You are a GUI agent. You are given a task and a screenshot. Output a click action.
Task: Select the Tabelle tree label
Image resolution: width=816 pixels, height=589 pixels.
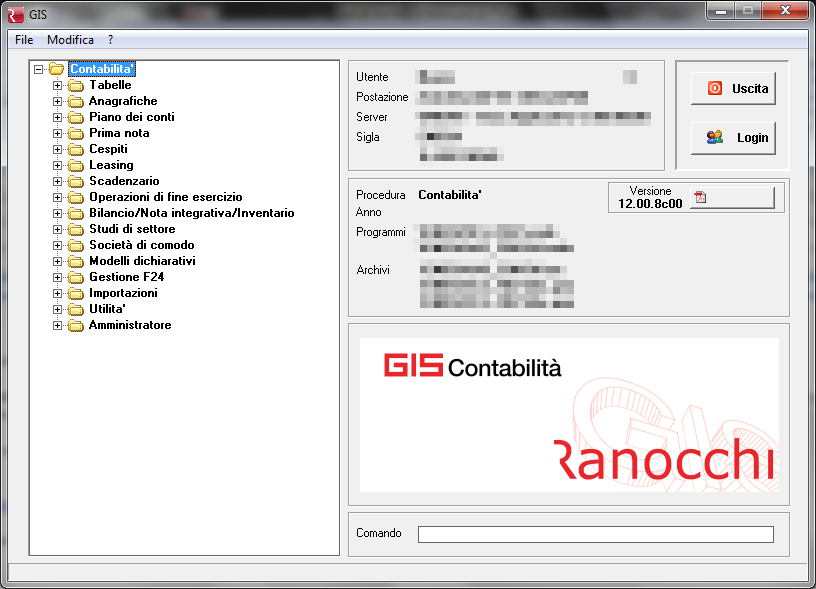click(110, 85)
